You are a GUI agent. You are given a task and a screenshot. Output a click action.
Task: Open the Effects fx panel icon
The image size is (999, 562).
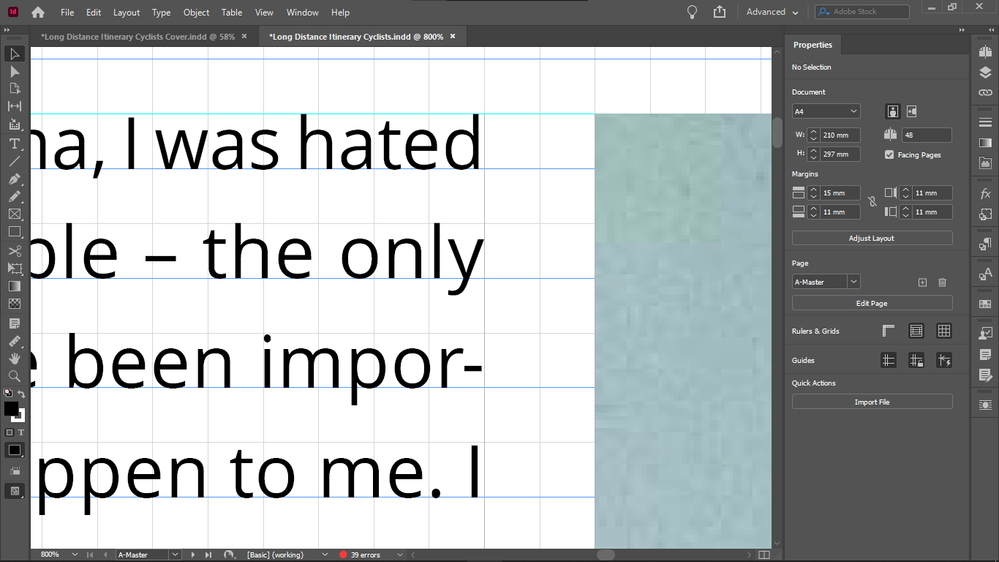point(985,194)
